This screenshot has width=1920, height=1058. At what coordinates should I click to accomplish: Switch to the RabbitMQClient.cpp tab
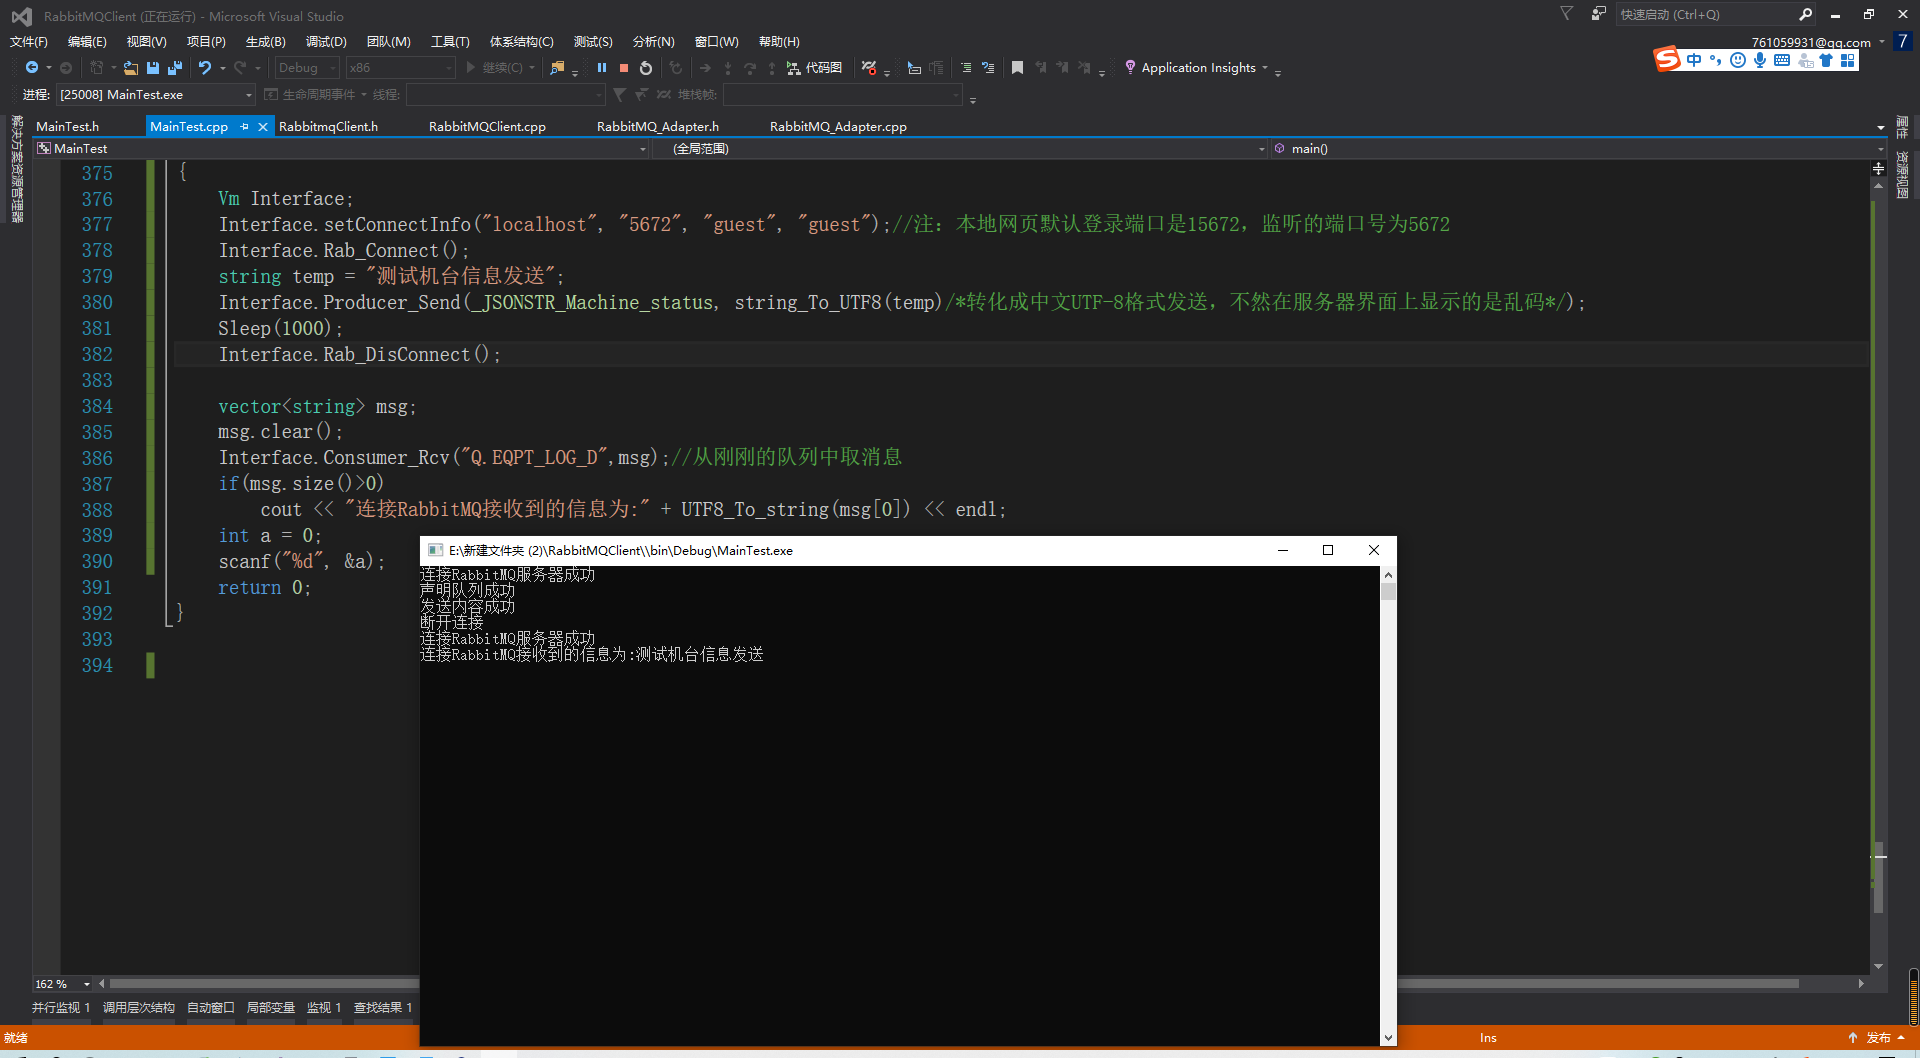pyautogui.click(x=487, y=127)
